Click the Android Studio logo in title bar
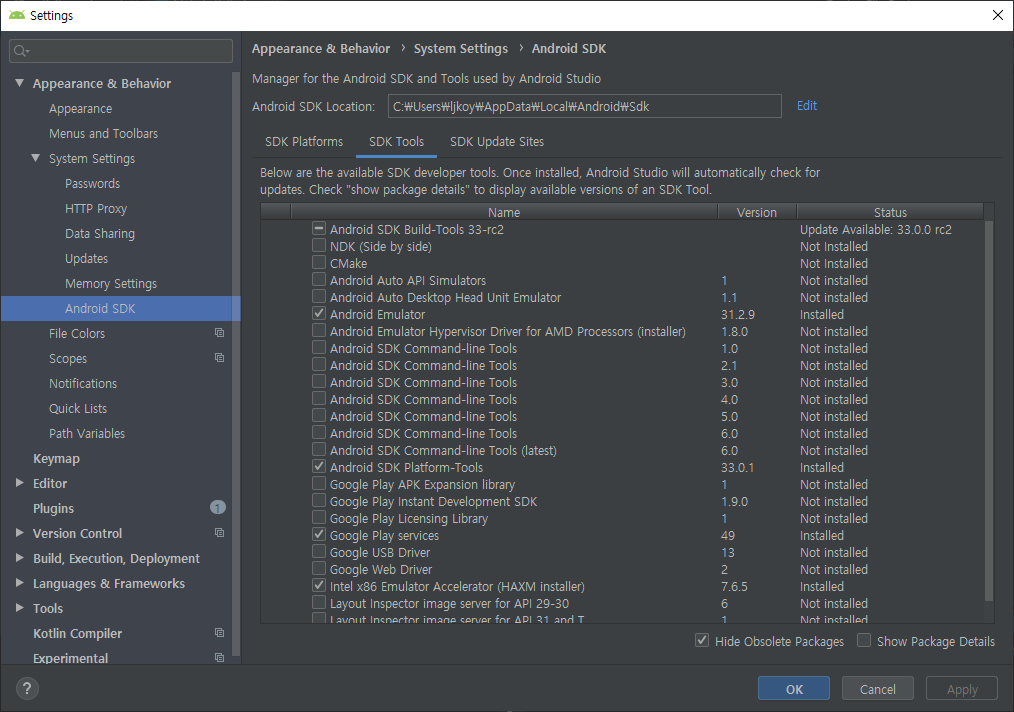The height and width of the screenshot is (712, 1014). [x=16, y=15]
